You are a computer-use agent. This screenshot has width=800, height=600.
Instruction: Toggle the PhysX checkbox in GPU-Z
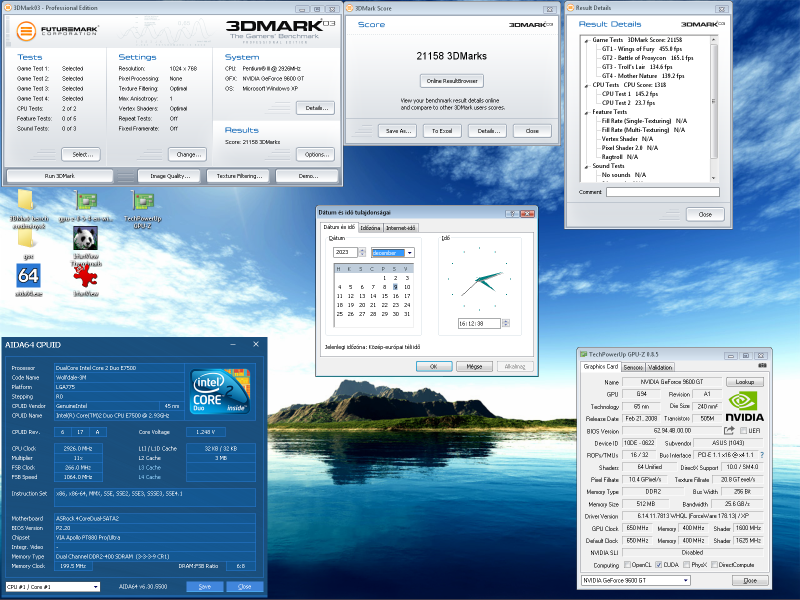687,565
